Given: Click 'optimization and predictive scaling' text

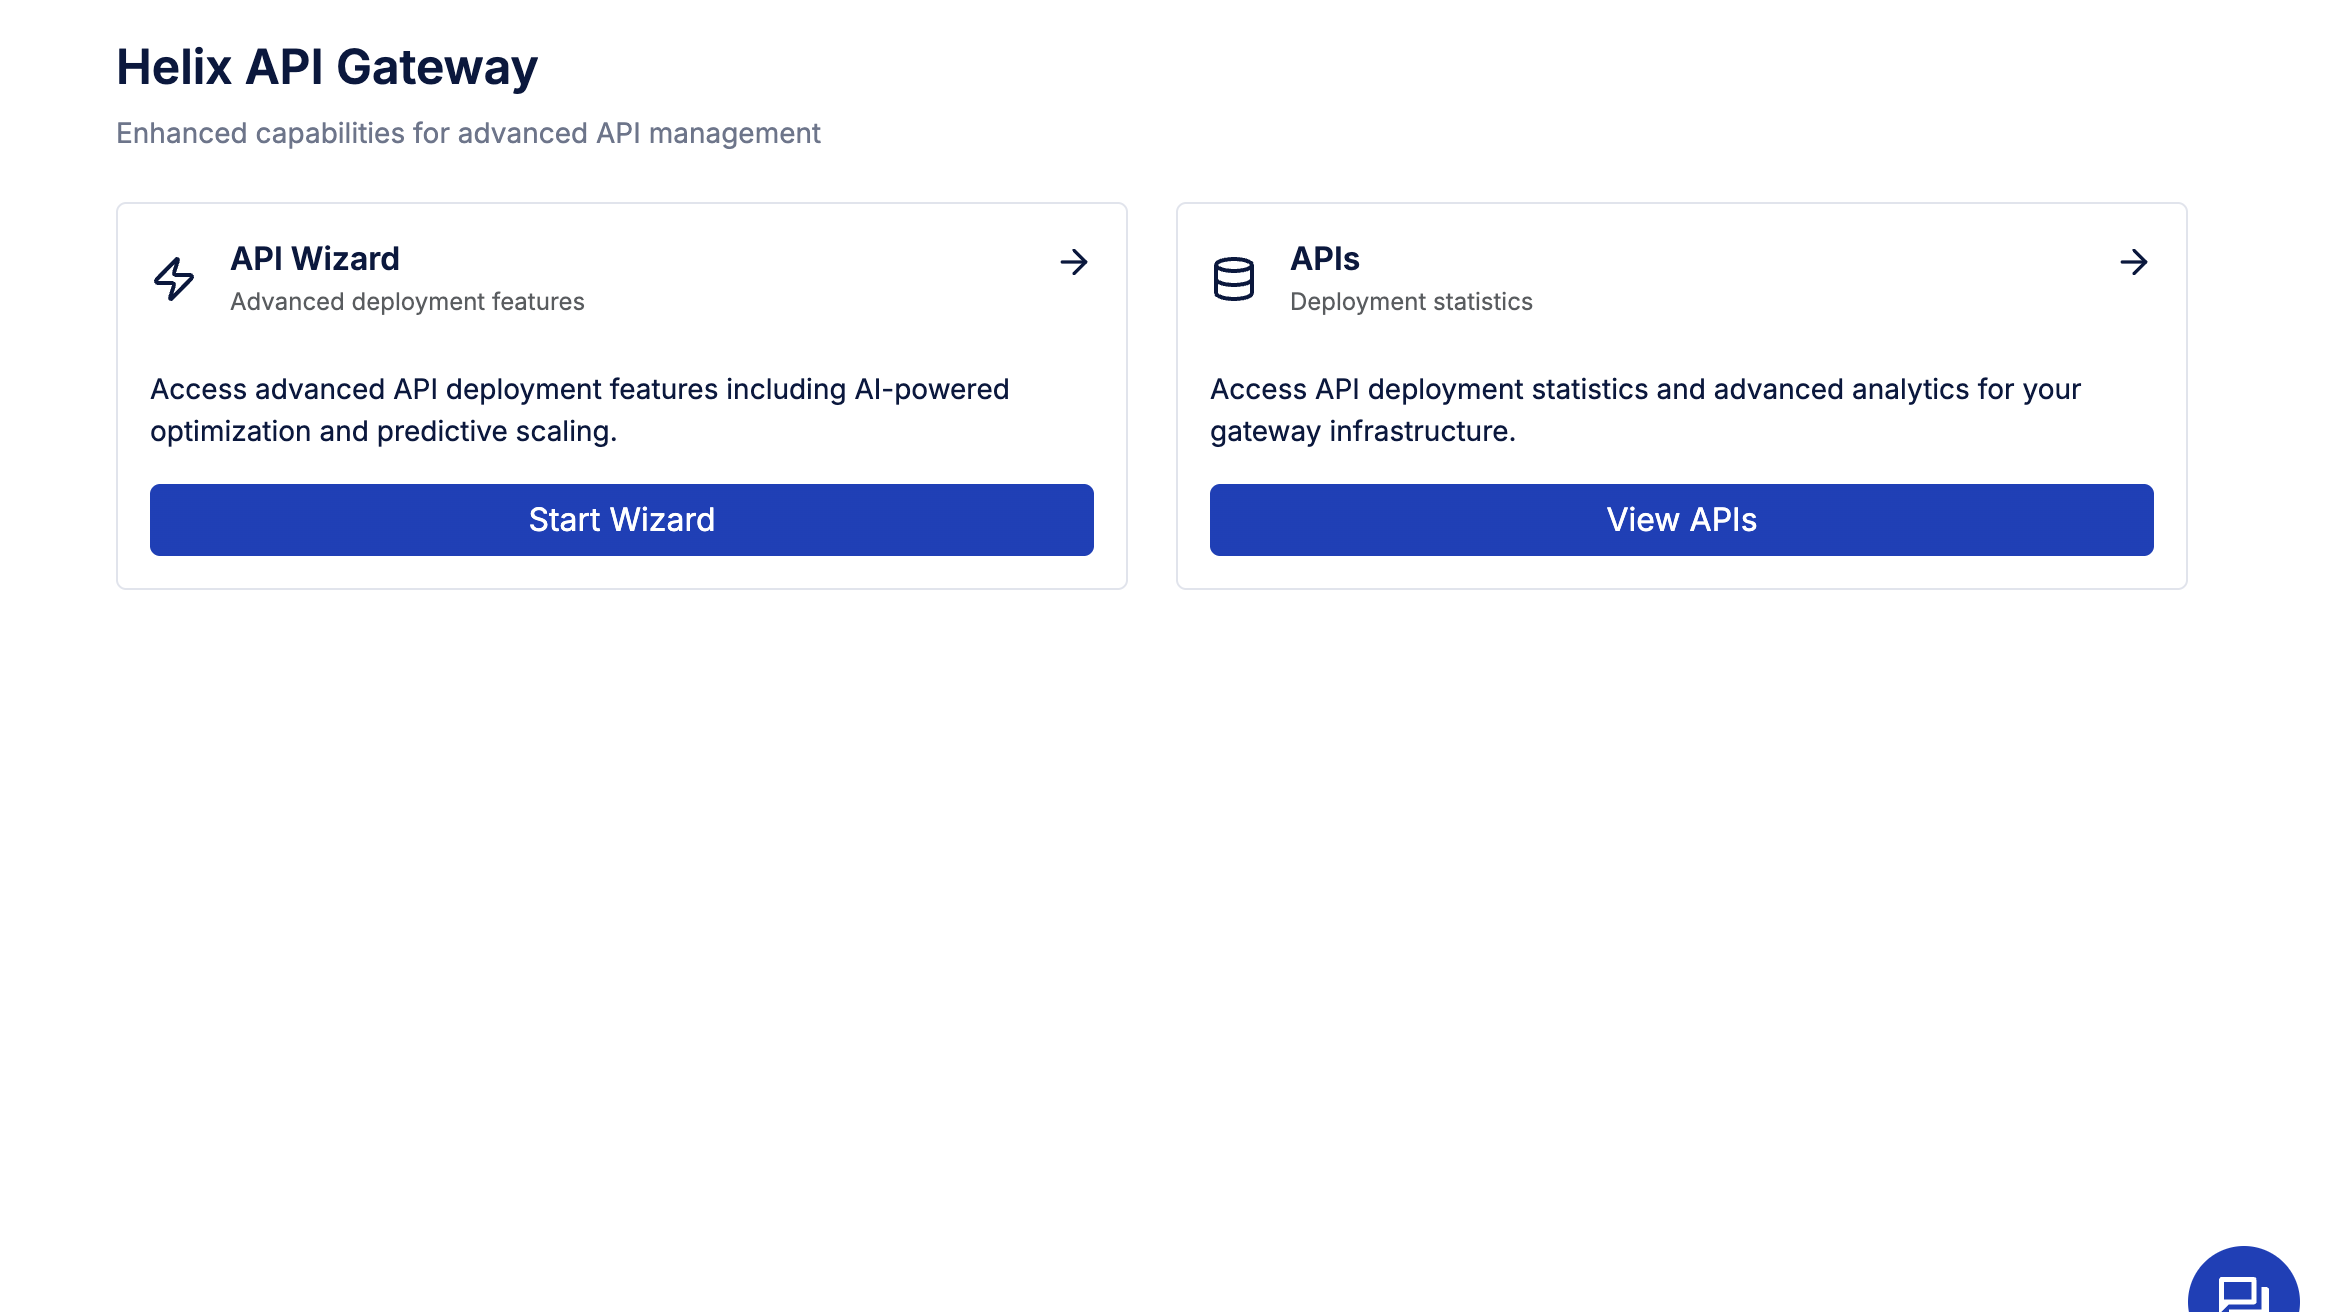Looking at the screenshot, I should click(x=383, y=431).
